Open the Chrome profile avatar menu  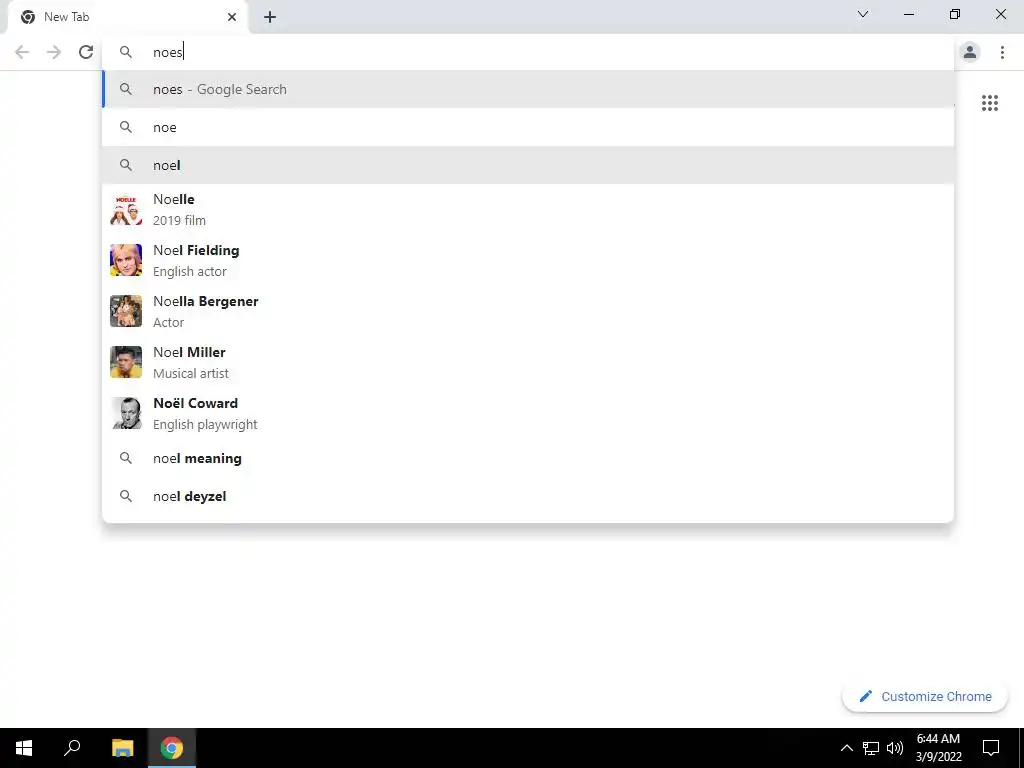[970, 52]
